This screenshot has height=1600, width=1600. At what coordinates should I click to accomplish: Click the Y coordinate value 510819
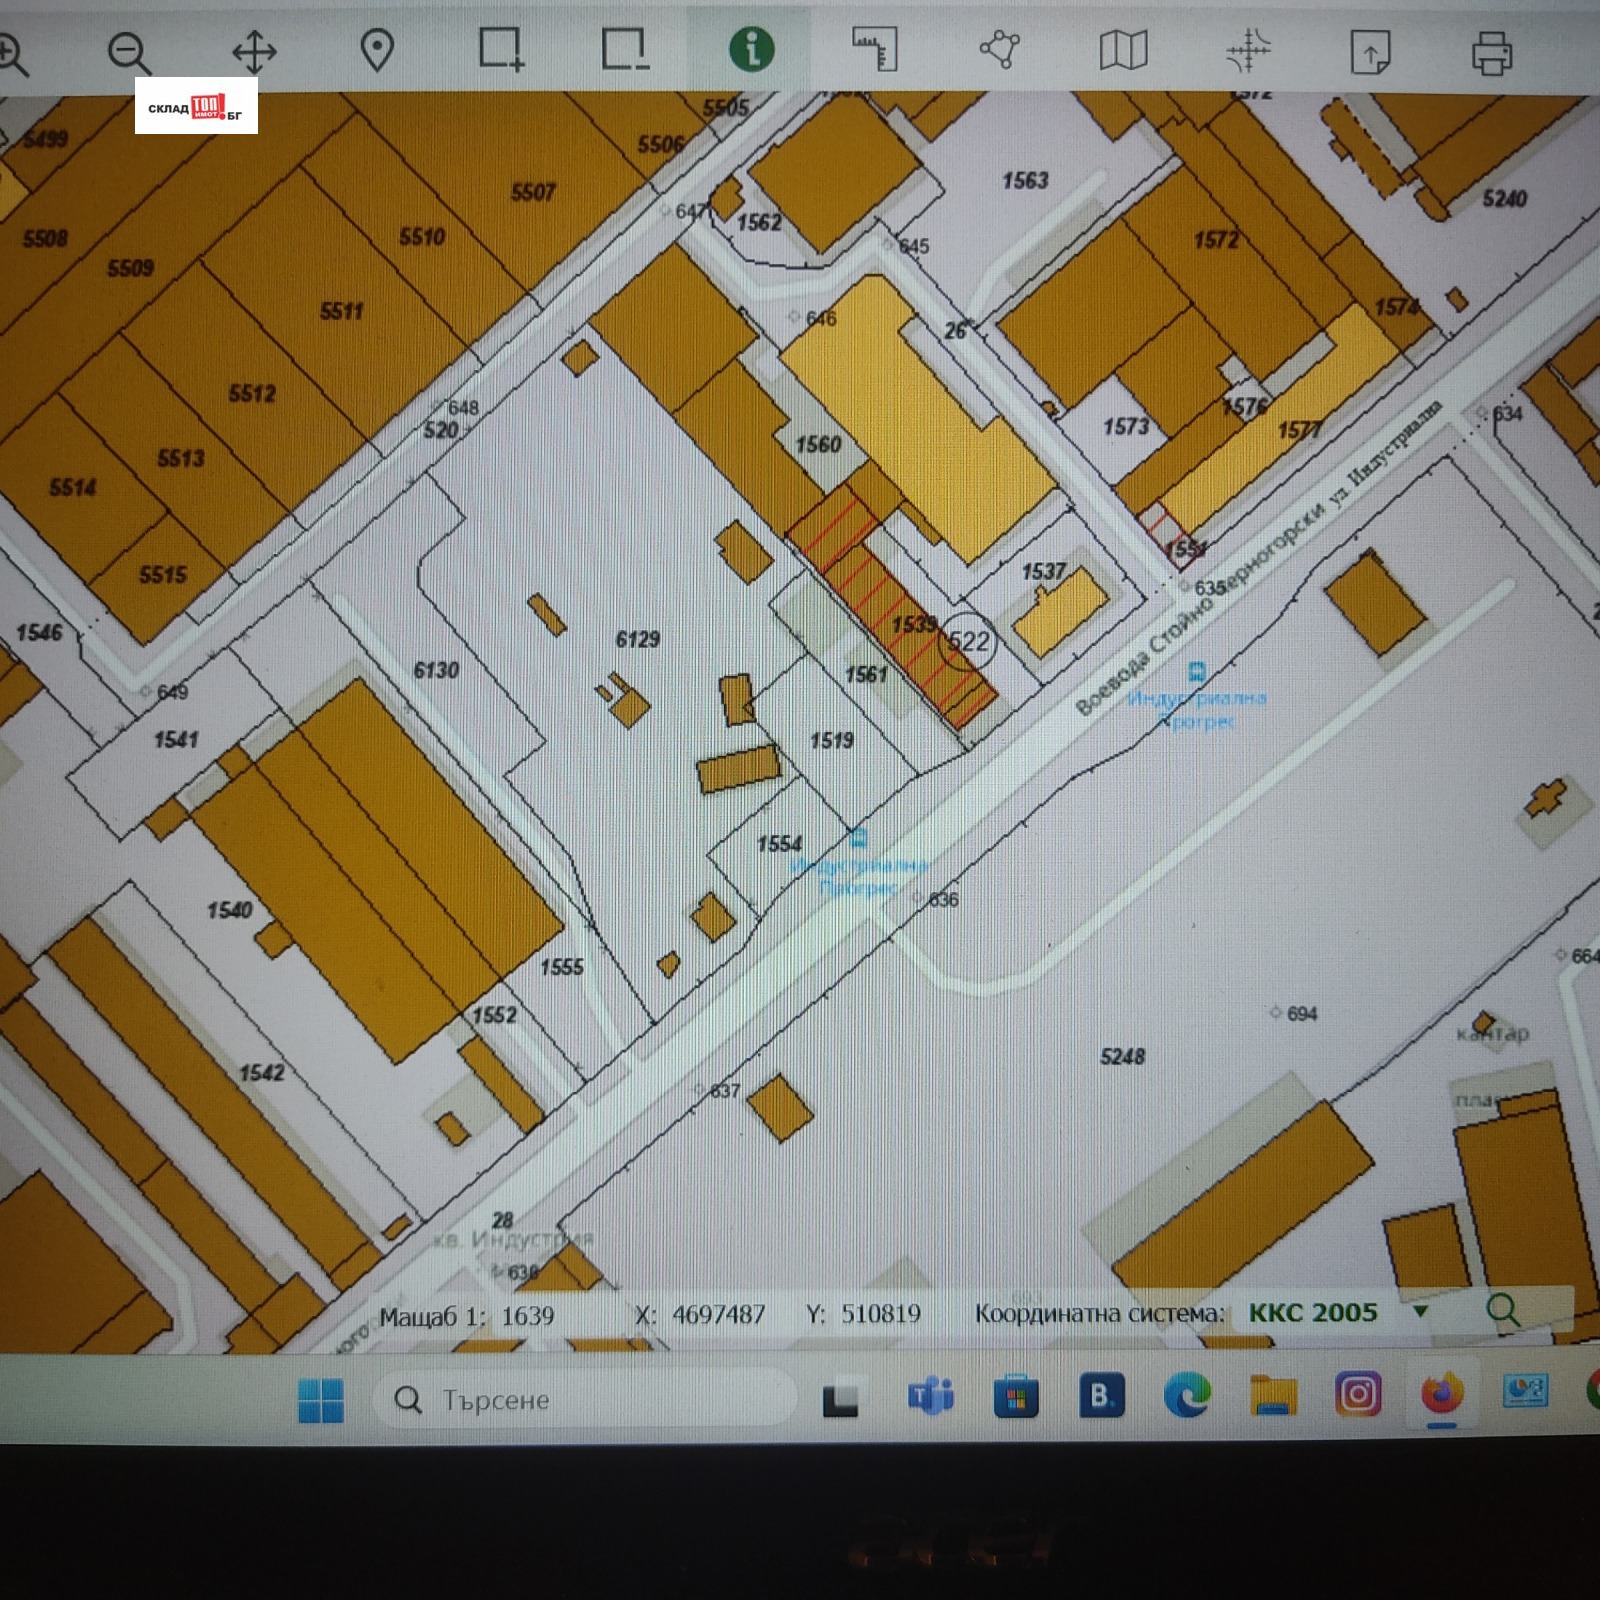[880, 1314]
